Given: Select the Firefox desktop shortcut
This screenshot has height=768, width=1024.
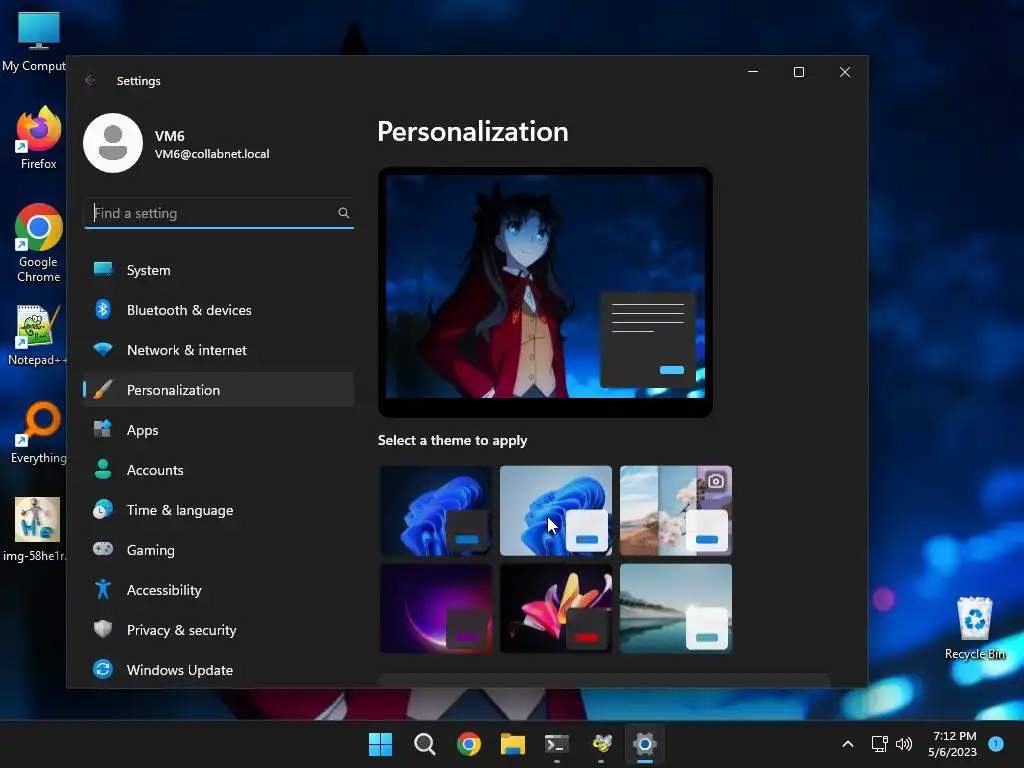Looking at the screenshot, I should 39,138.
